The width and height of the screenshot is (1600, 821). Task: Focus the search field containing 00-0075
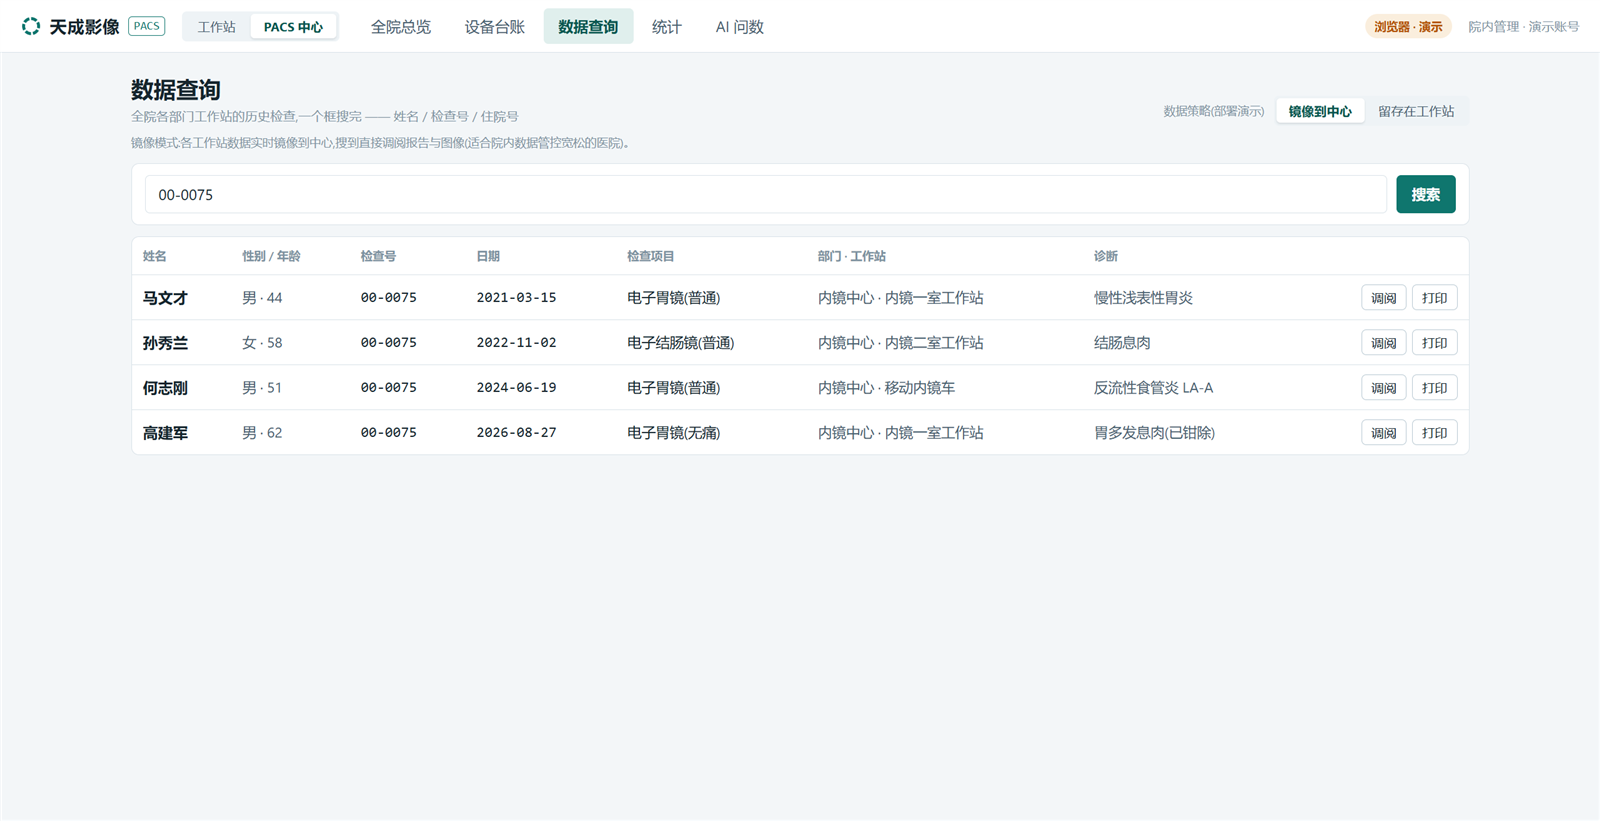(765, 194)
